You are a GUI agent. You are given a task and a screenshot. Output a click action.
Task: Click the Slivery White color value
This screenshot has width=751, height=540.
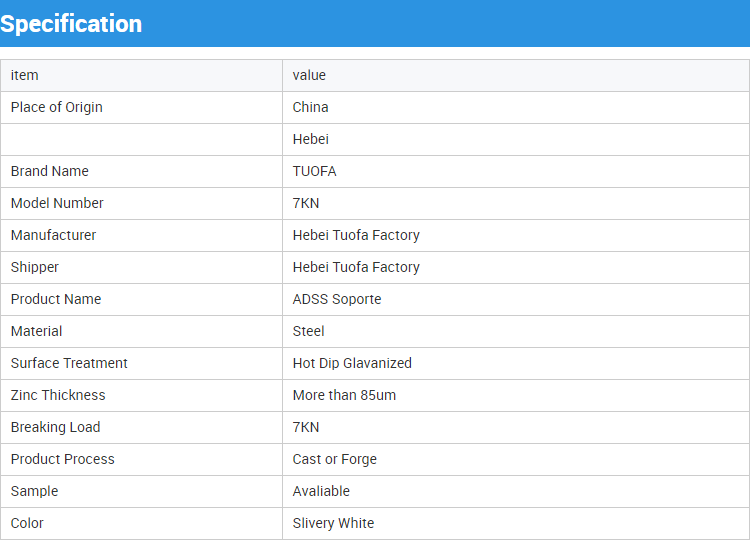333,523
